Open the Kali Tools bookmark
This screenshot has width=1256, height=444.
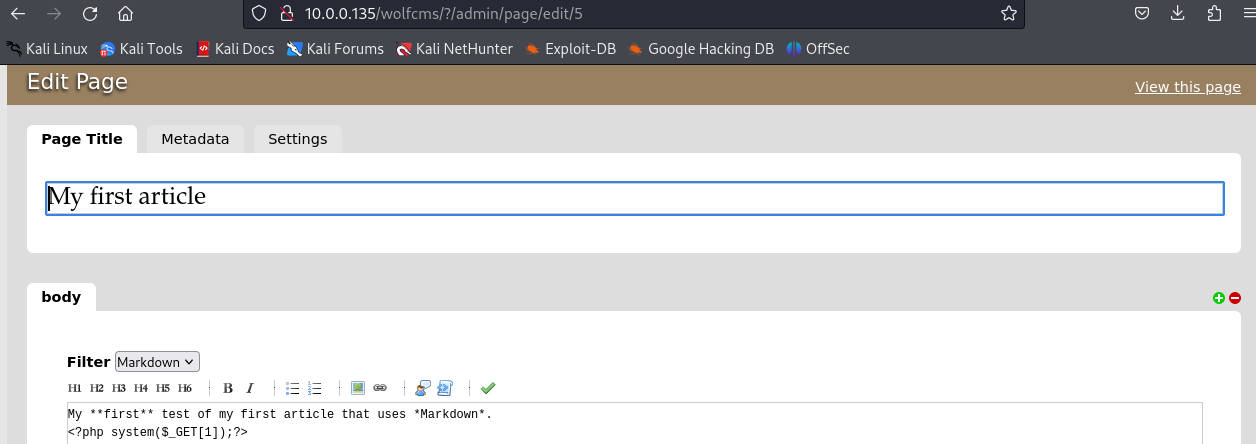pyautogui.click(x=141, y=48)
